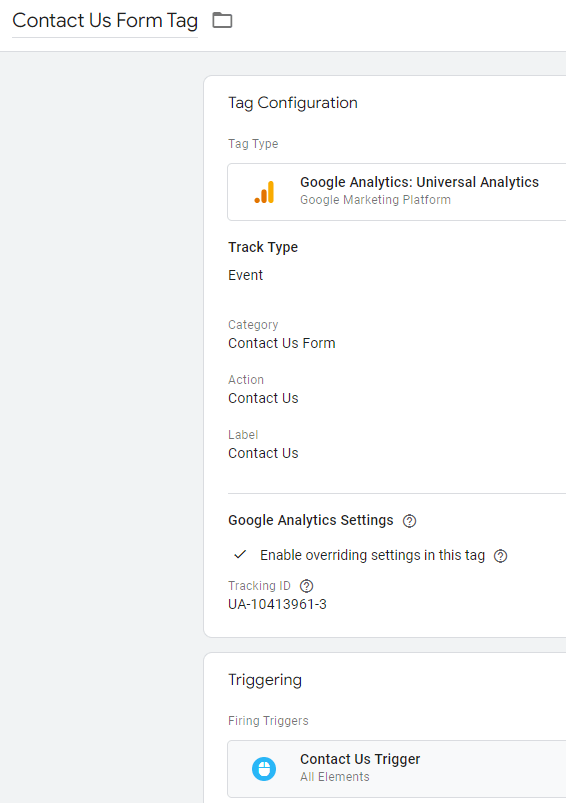Click the Label value Contact Us
The image size is (566, 803).
263,453
